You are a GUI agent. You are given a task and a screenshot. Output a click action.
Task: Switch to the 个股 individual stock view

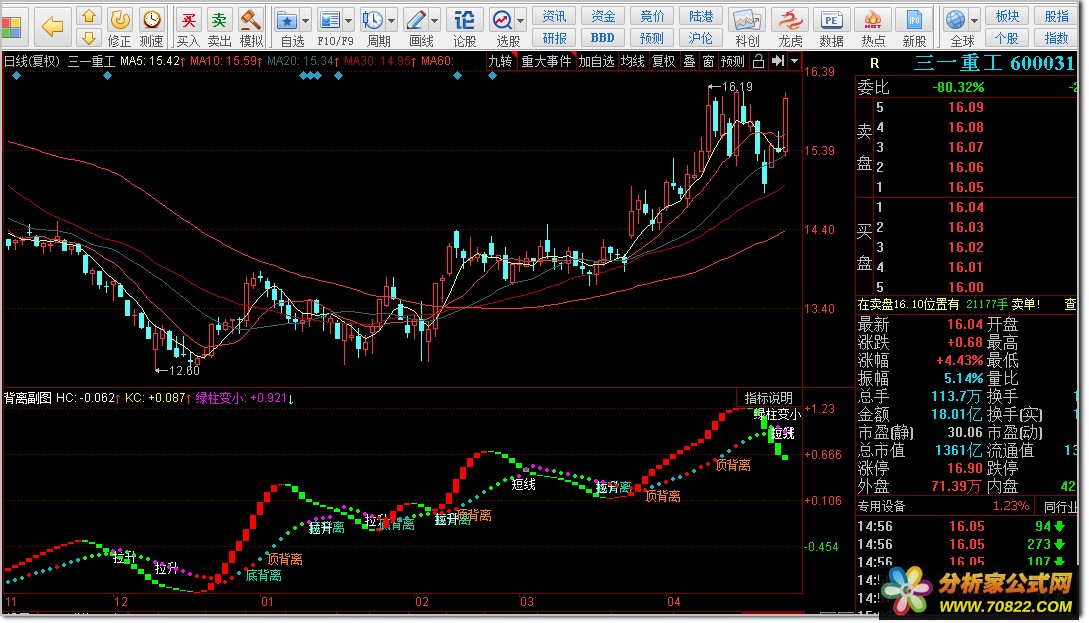(1007, 38)
